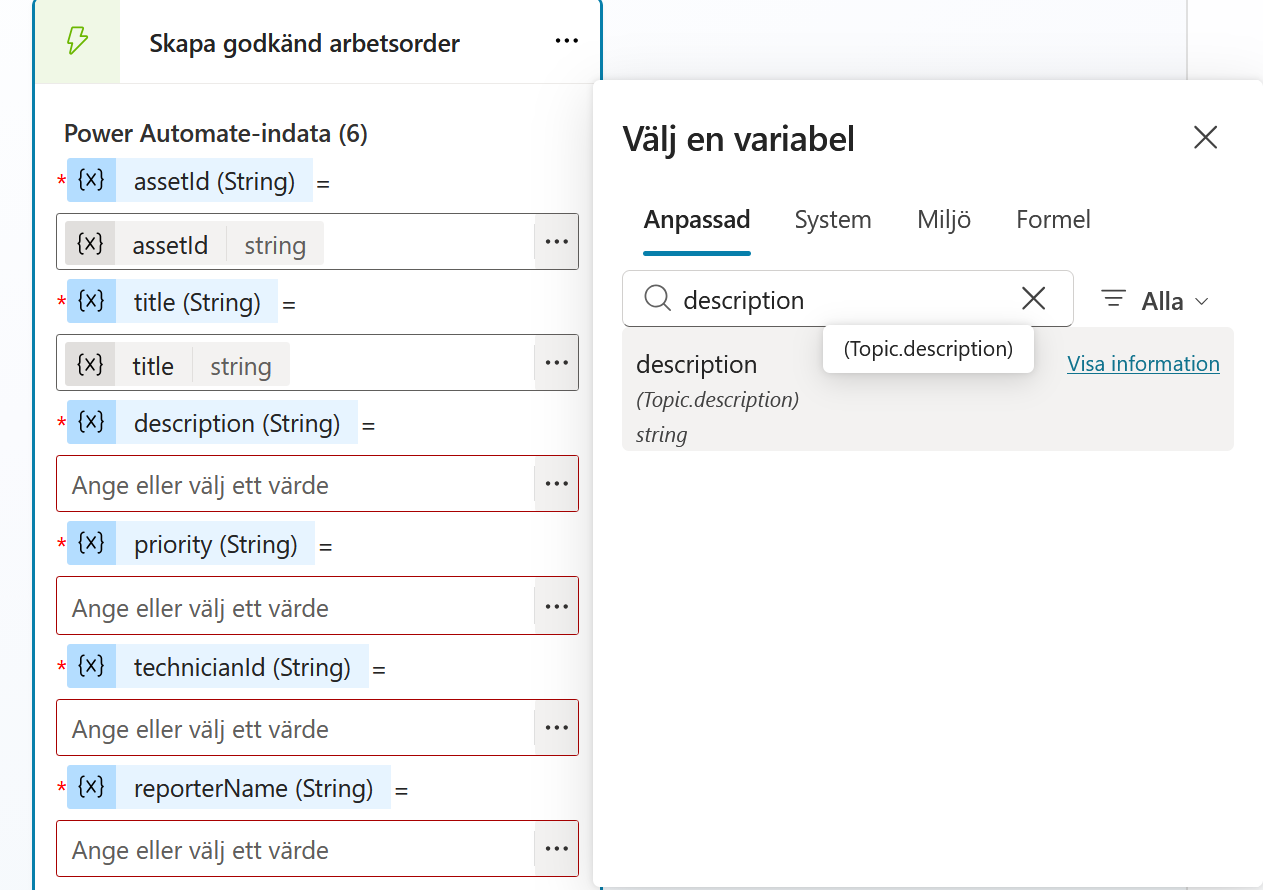
Task: Click the variable icon next to description (String)
Action: point(91,422)
